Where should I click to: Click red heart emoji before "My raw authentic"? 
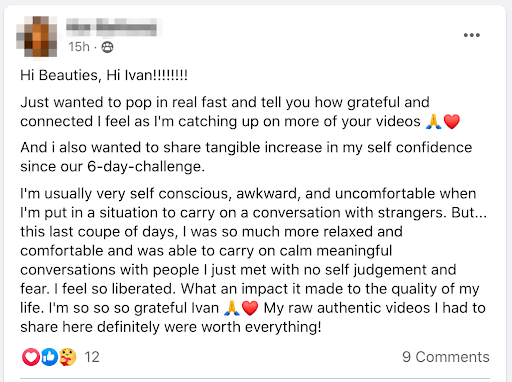250,308
